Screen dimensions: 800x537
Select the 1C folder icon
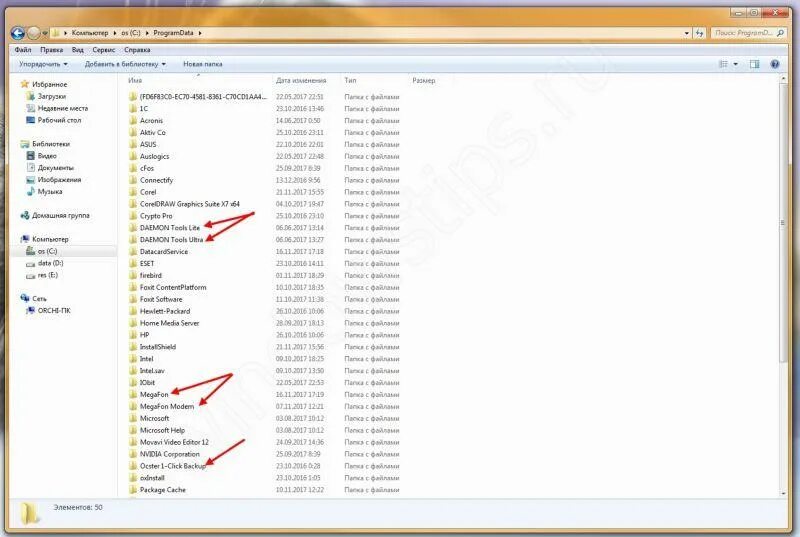[133, 109]
